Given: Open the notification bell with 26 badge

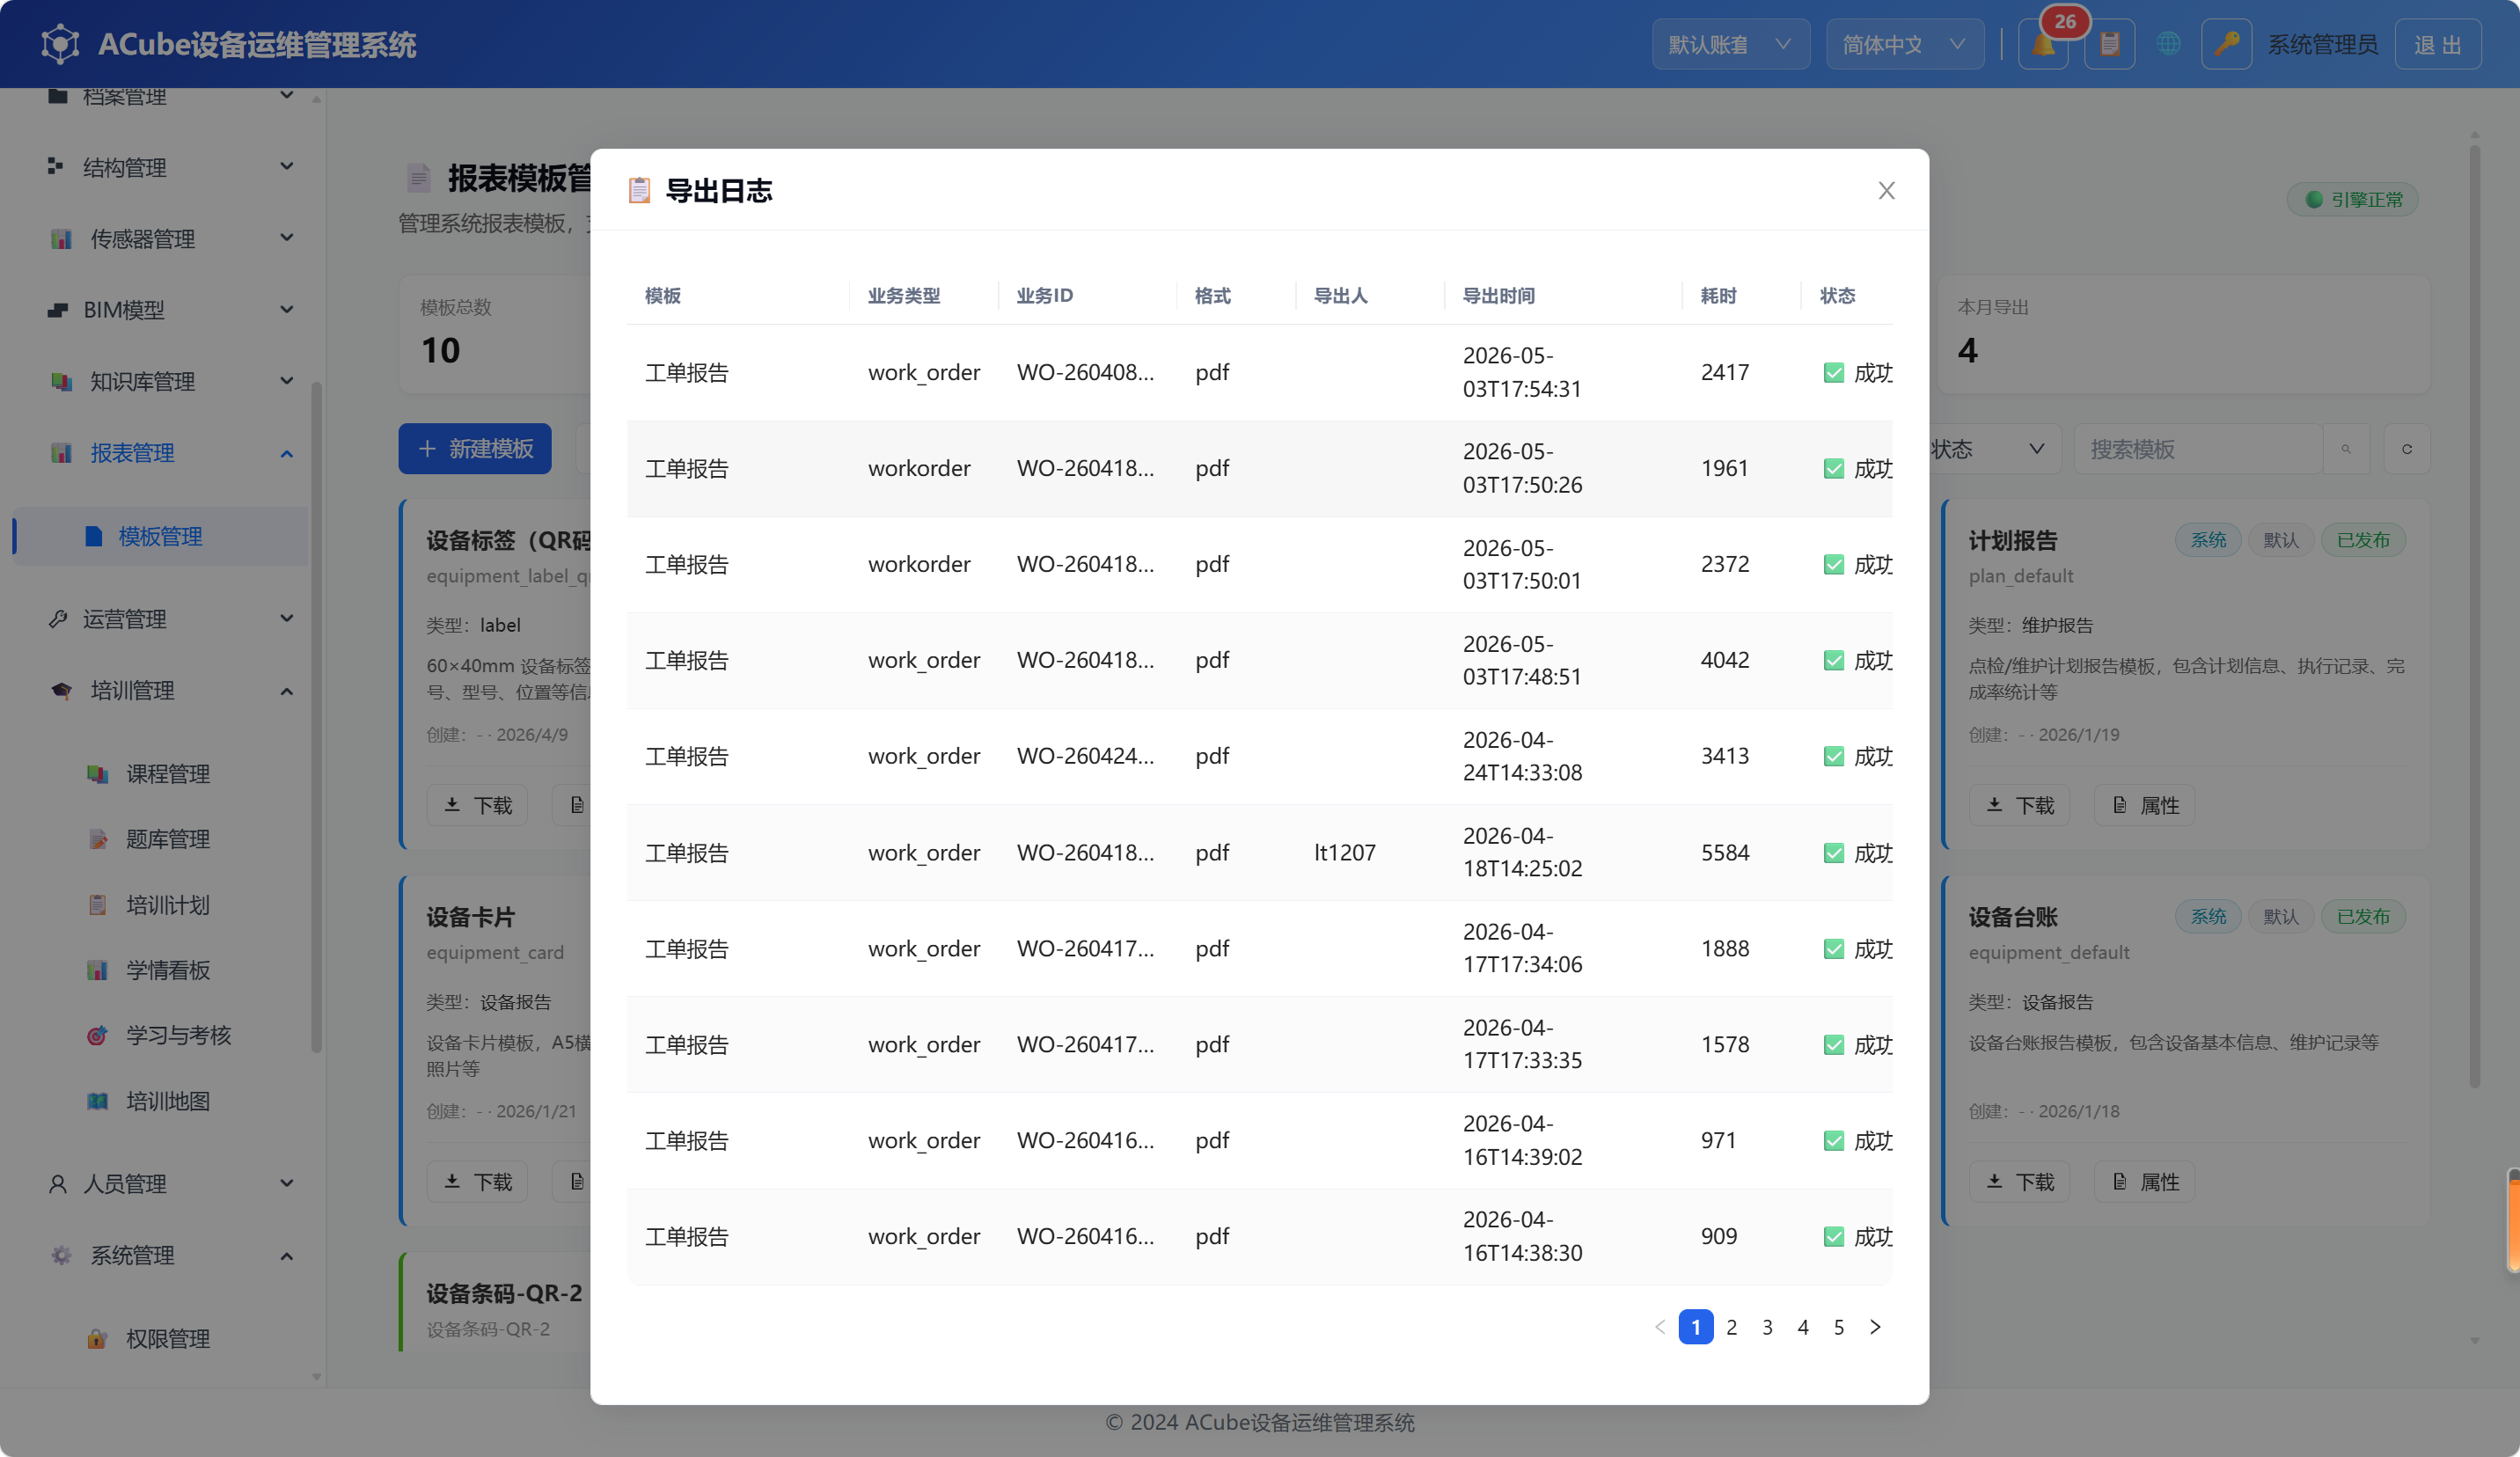Looking at the screenshot, I should click(2043, 44).
